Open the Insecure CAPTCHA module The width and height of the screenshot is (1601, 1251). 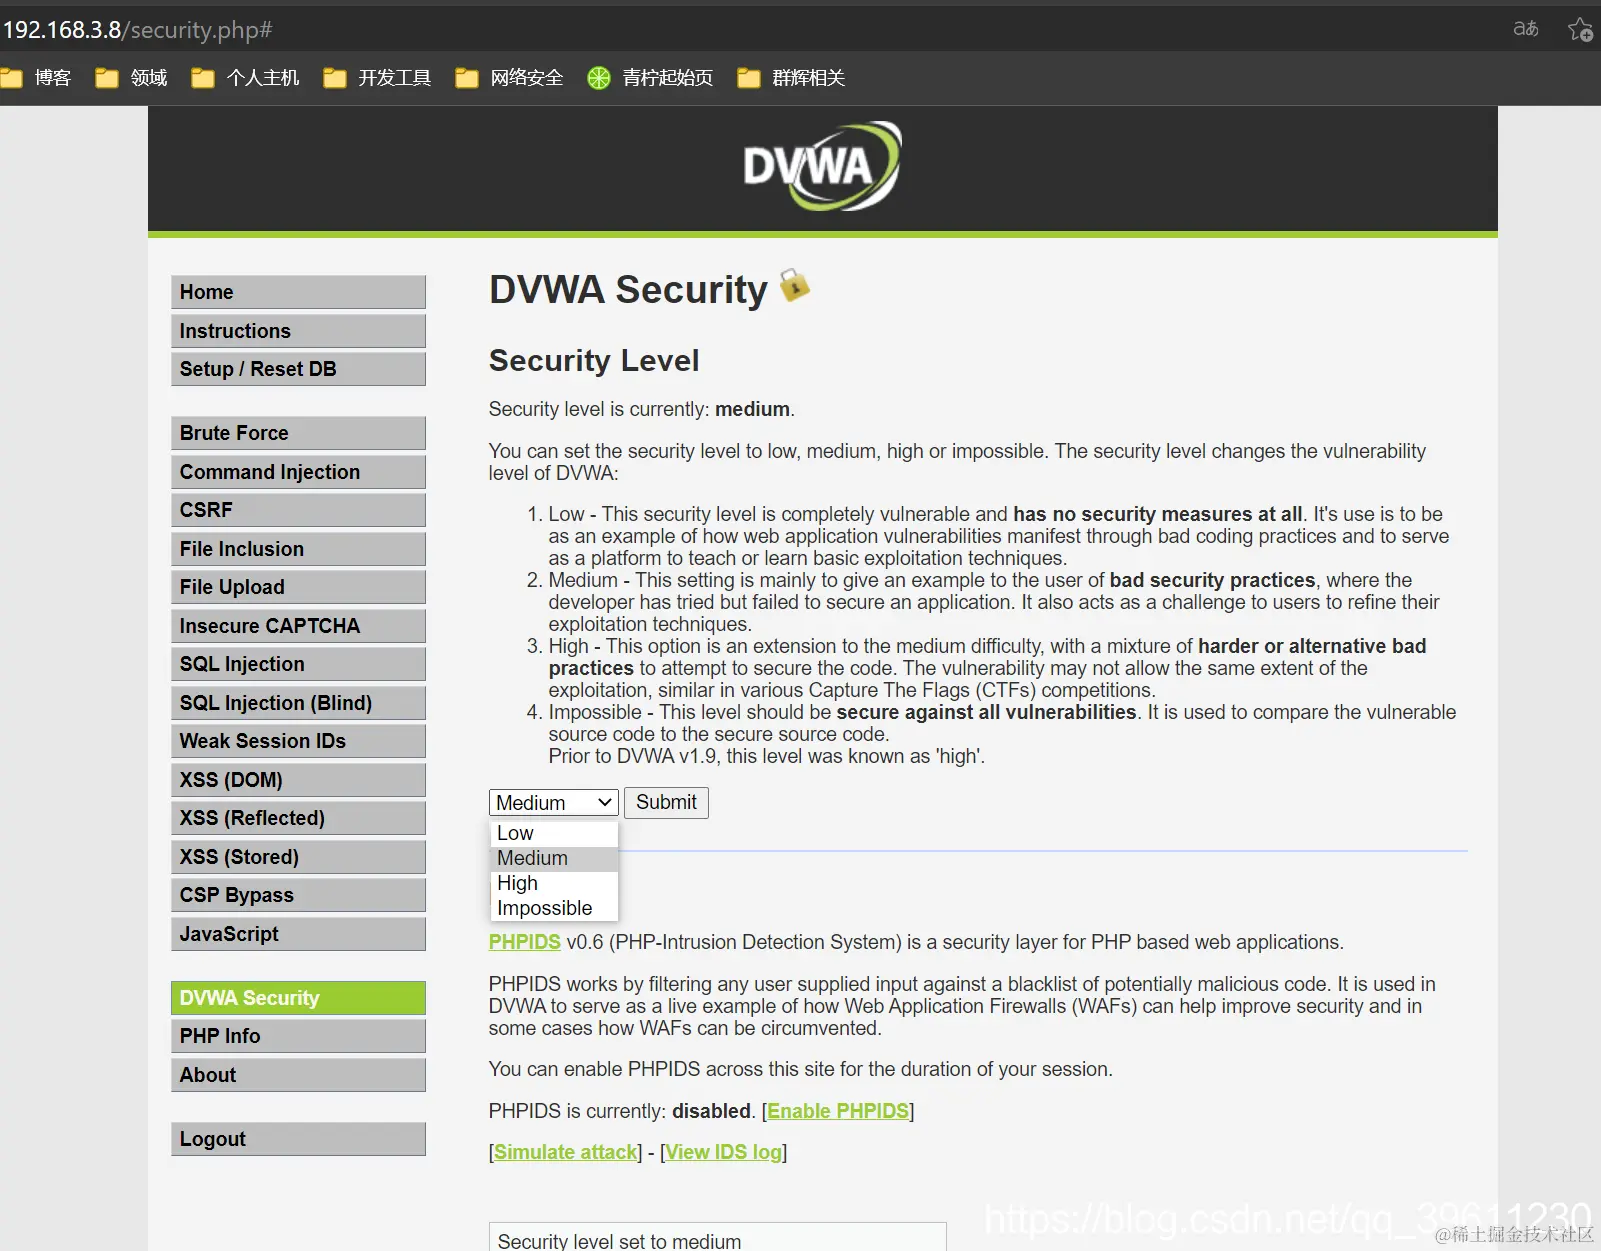click(298, 626)
